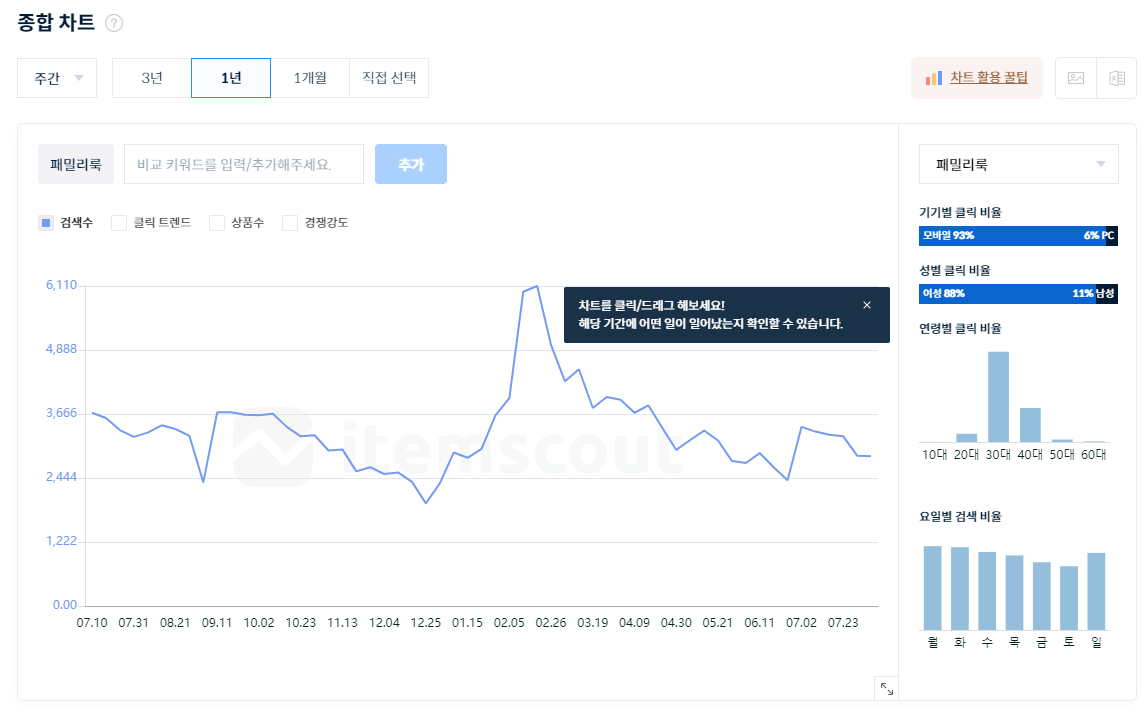Click the 목 weekday search bar

point(1014,593)
